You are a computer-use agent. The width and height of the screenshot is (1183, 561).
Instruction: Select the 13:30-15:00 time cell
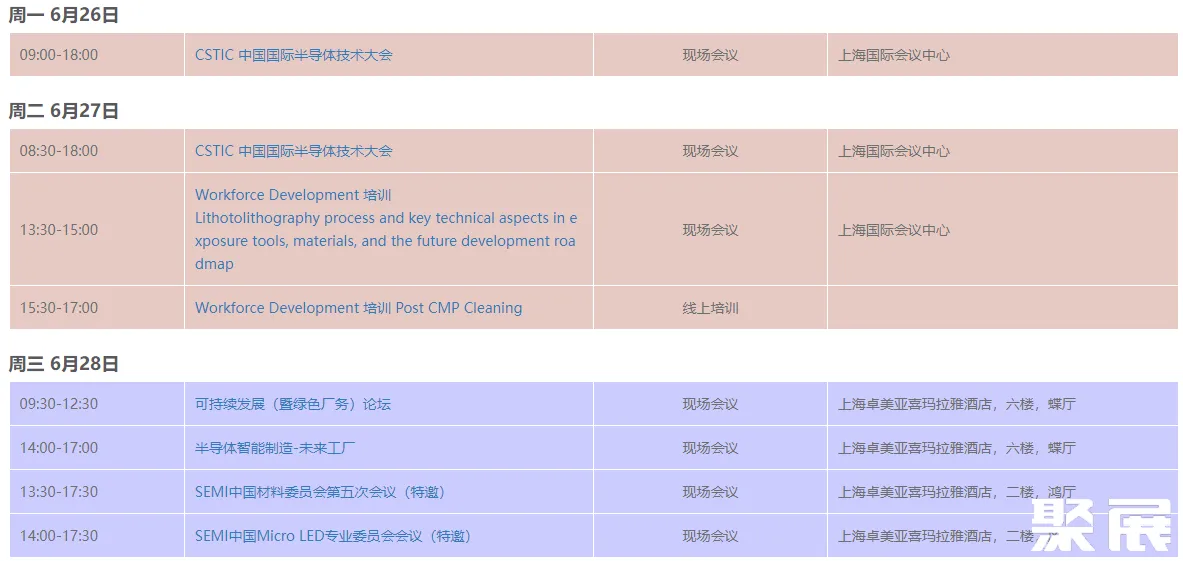point(59,230)
